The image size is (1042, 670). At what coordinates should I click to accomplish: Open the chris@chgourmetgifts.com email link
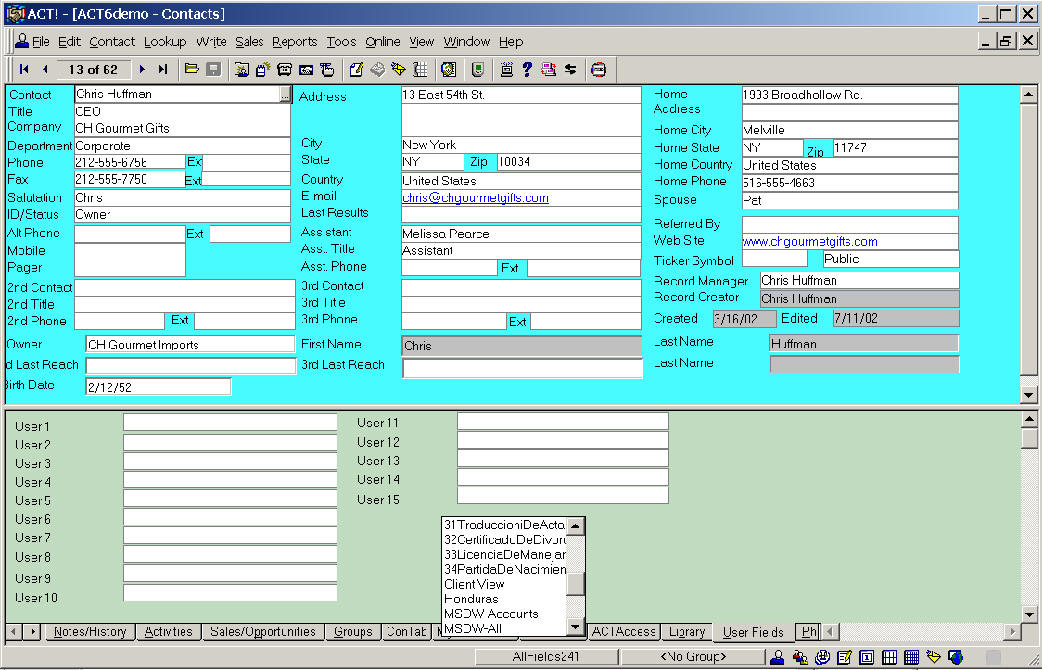coord(475,198)
